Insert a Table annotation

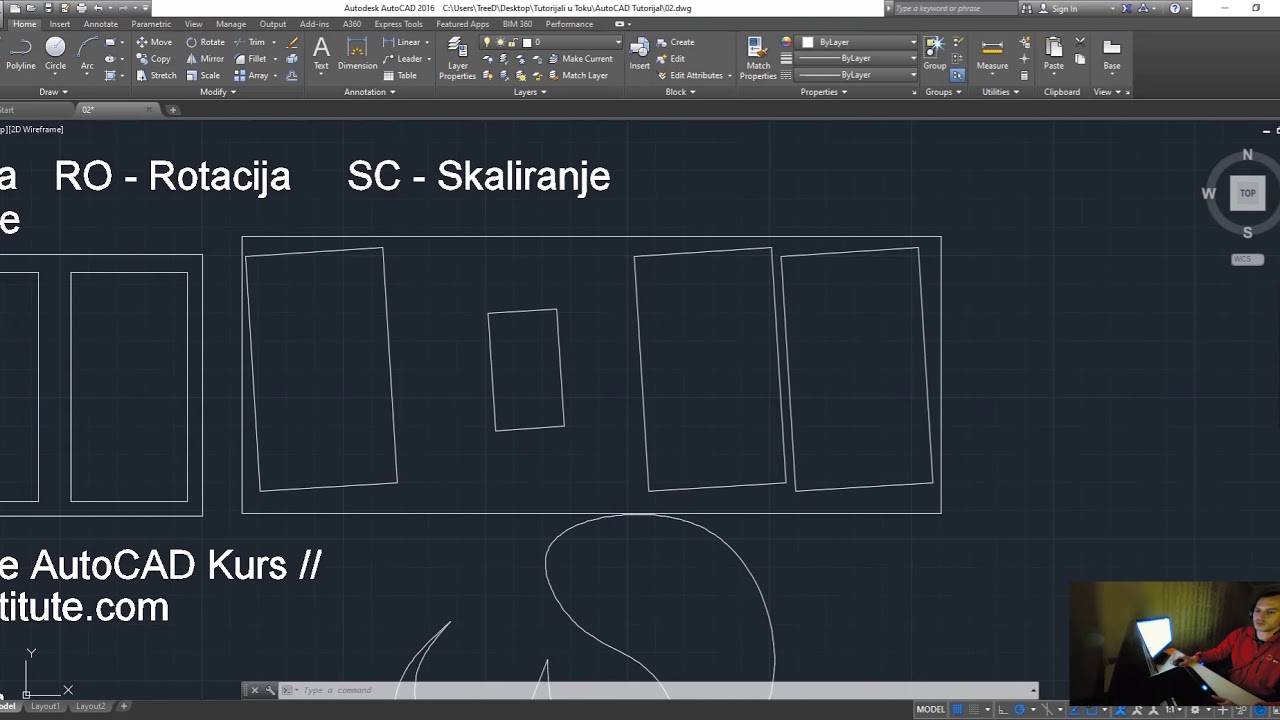point(400,75)
